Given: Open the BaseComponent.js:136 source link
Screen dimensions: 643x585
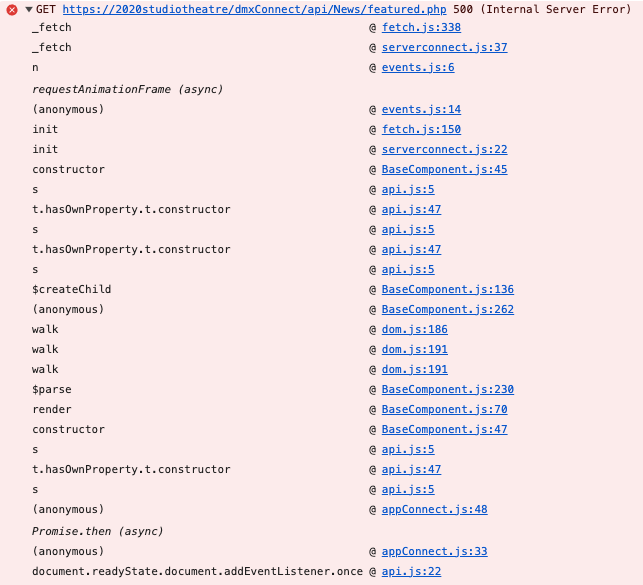Looking at the screenshot, I should tap(447, 290).
